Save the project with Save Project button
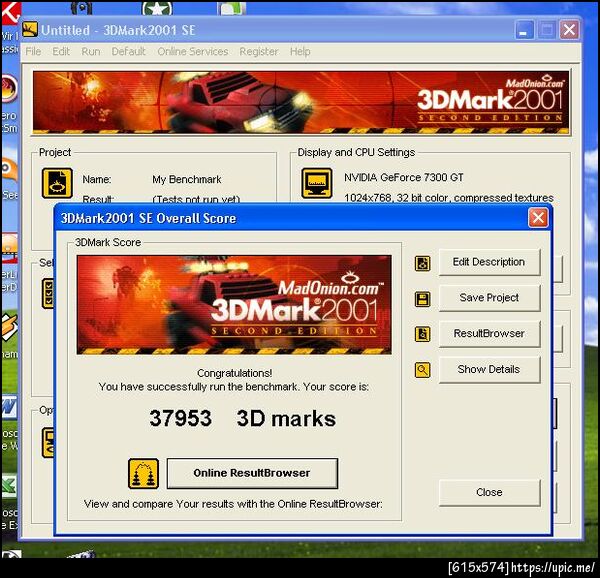600x578 pixels. [x=489, y=298]
